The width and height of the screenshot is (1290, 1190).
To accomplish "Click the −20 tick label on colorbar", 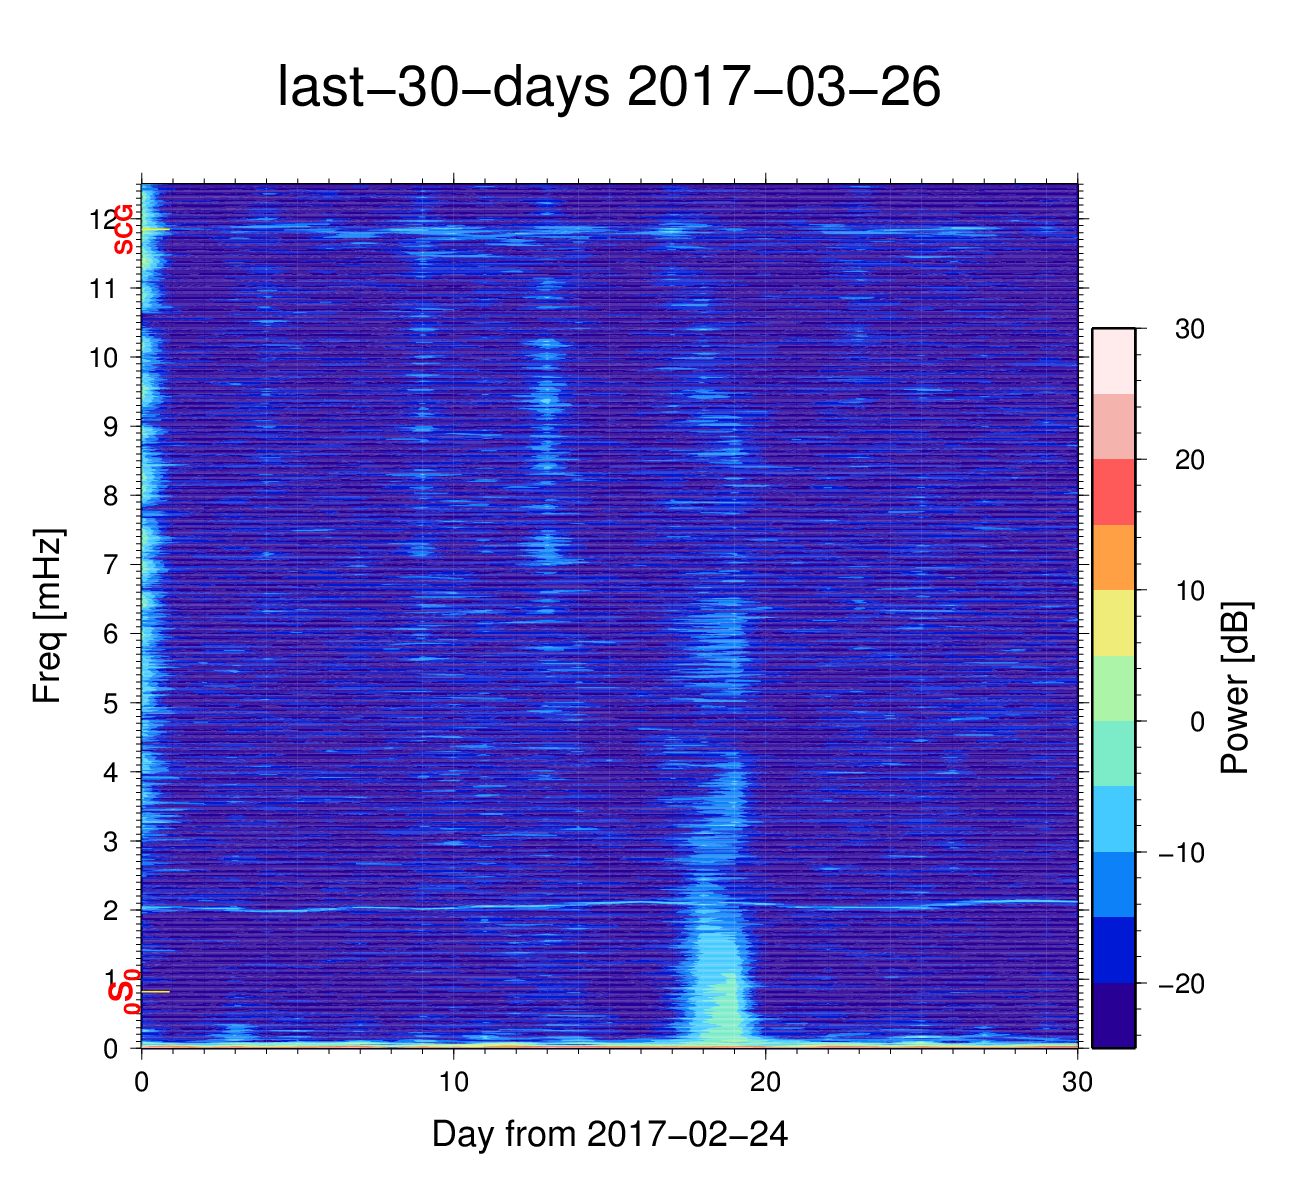I will pos(1181,985).
